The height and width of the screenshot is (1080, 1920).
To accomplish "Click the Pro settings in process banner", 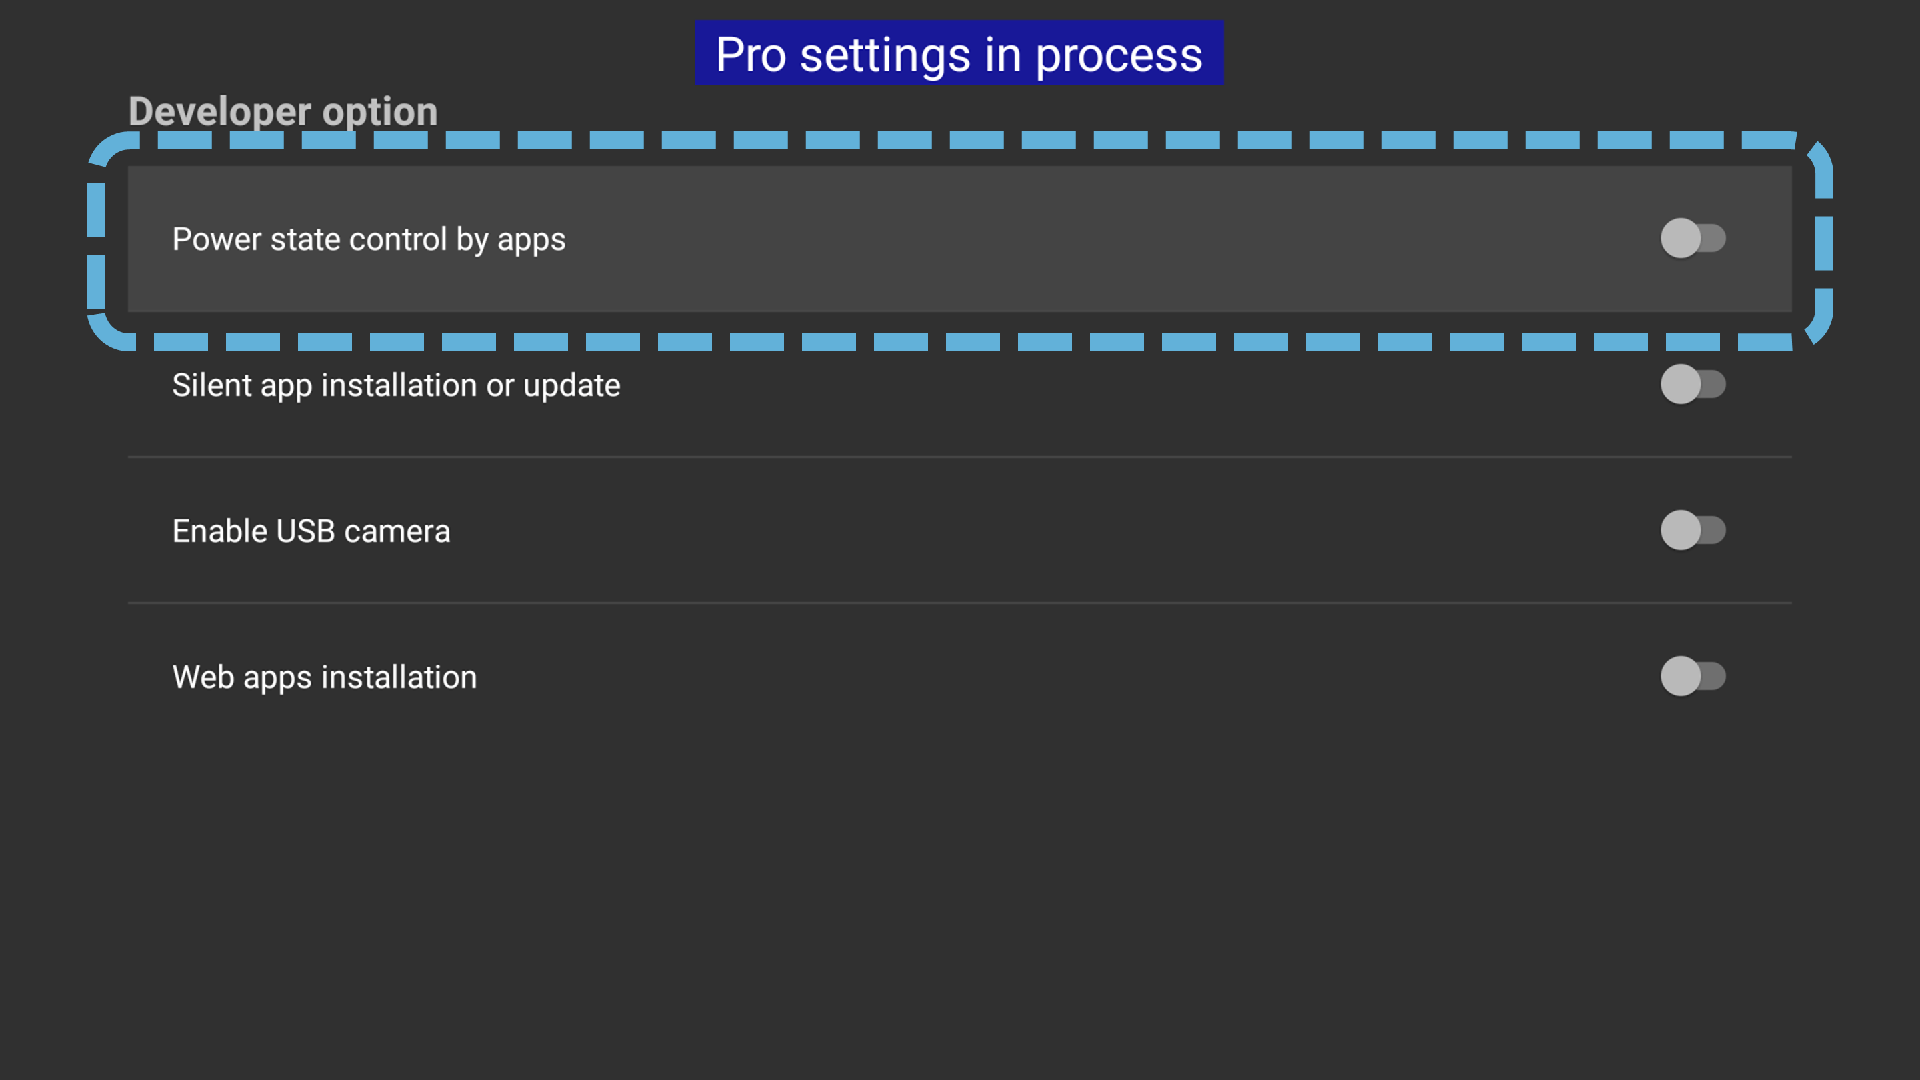I will (x=959, y=53).
